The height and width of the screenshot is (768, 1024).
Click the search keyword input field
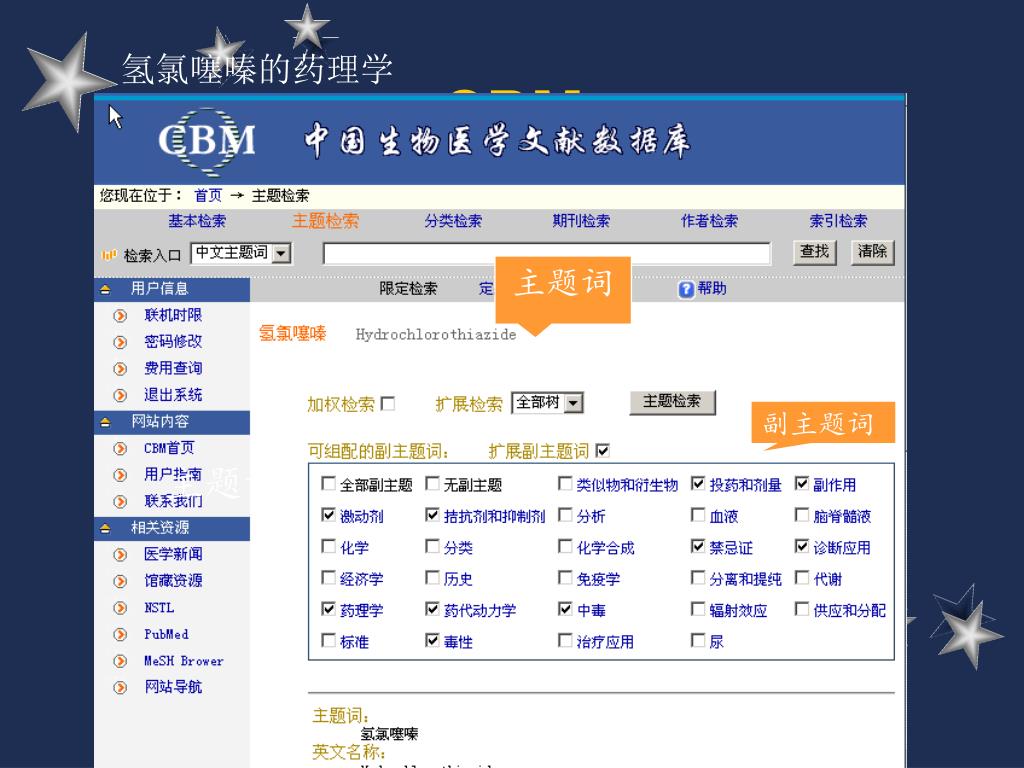pyautogui.click(x=547, y=253)
